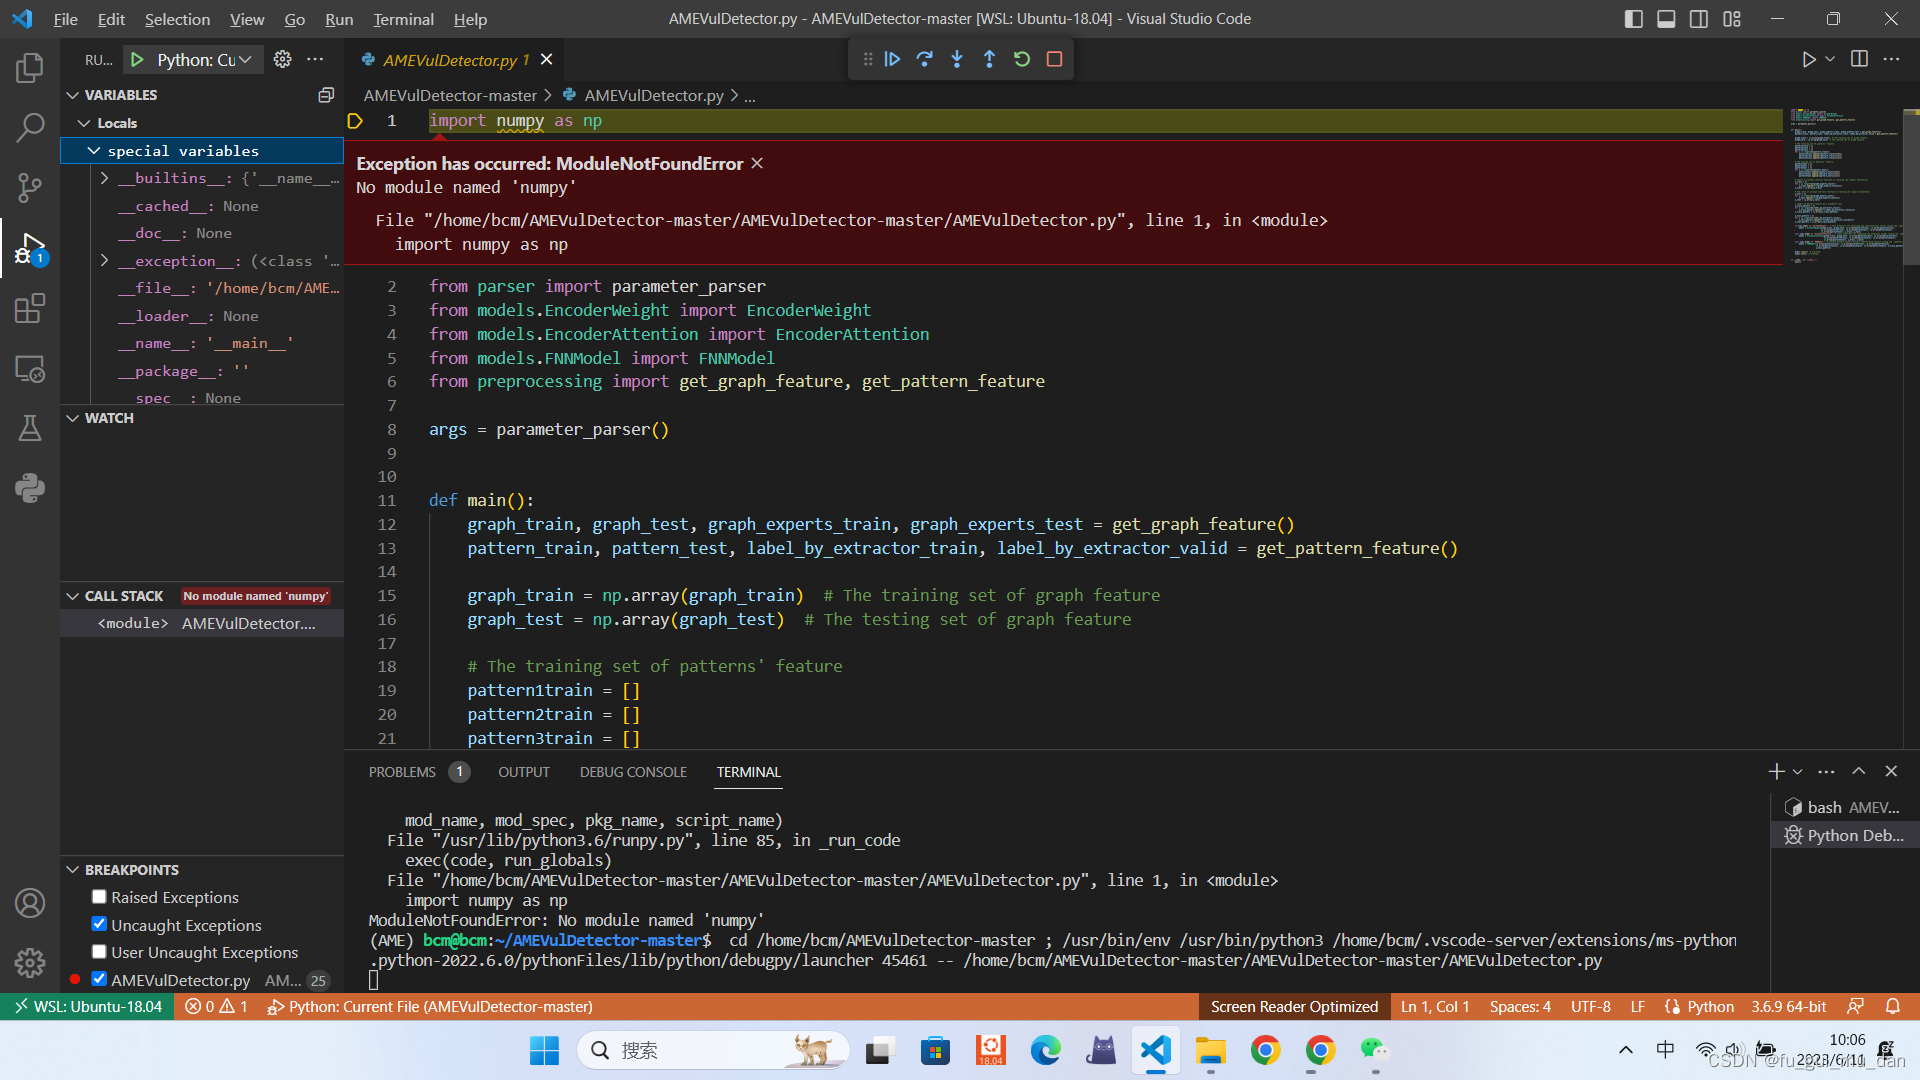Enable the Raised Exceptions breakpoint
The height and width of the screenshot is (1080, 1920).
click(x=99, y=897)
